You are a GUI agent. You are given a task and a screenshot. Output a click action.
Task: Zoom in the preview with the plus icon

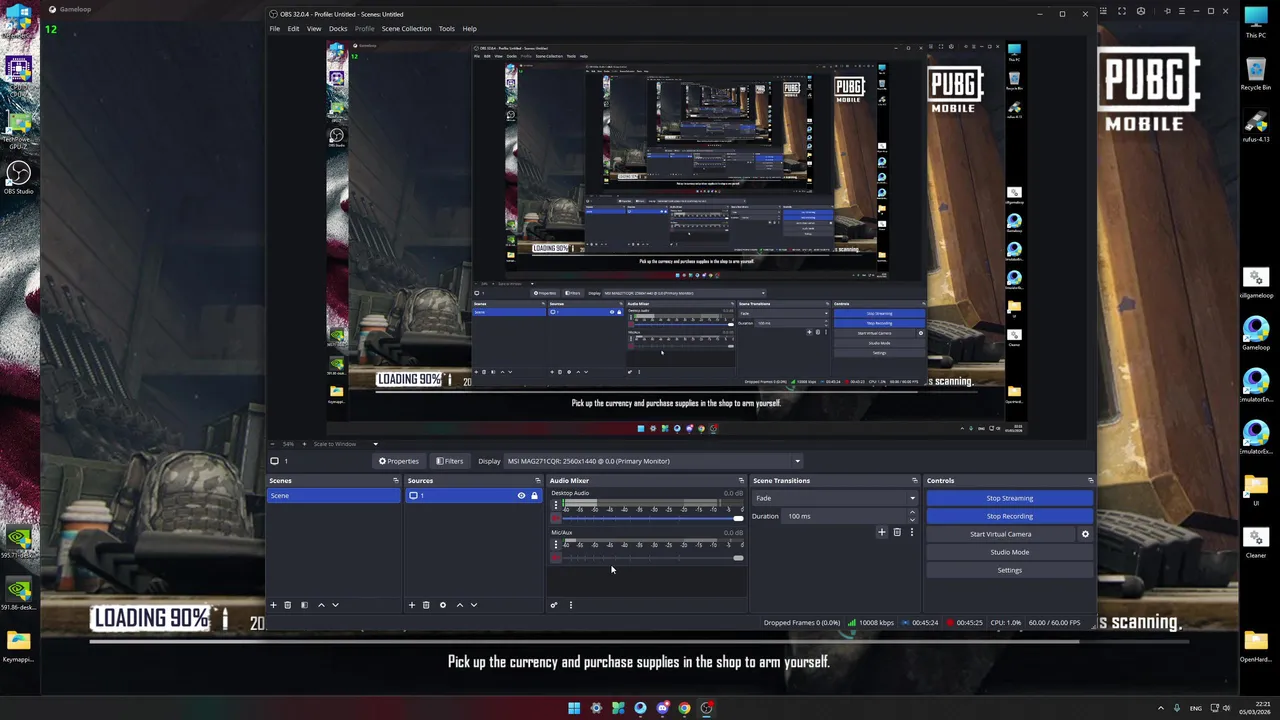click(302, 444)
